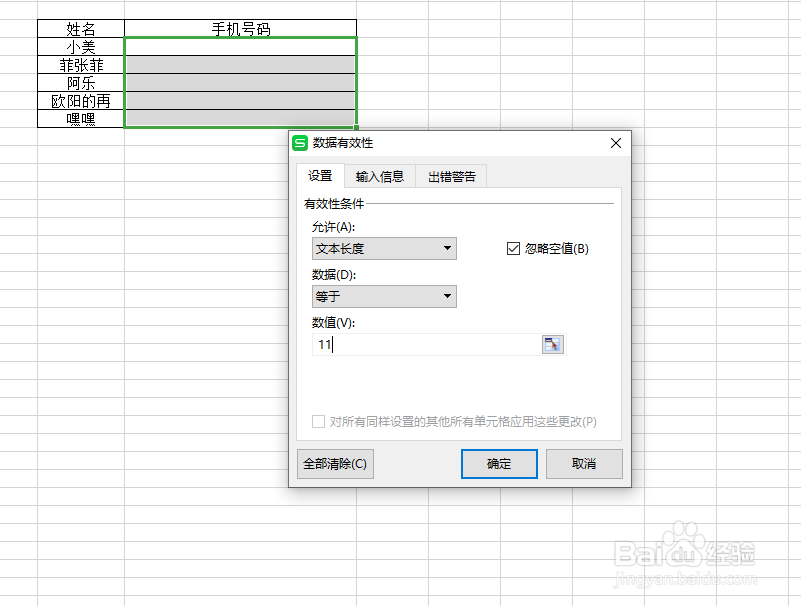Screen dimensions: 801x606
Task: Select the 设置 tab
Action: pos(320,175)
